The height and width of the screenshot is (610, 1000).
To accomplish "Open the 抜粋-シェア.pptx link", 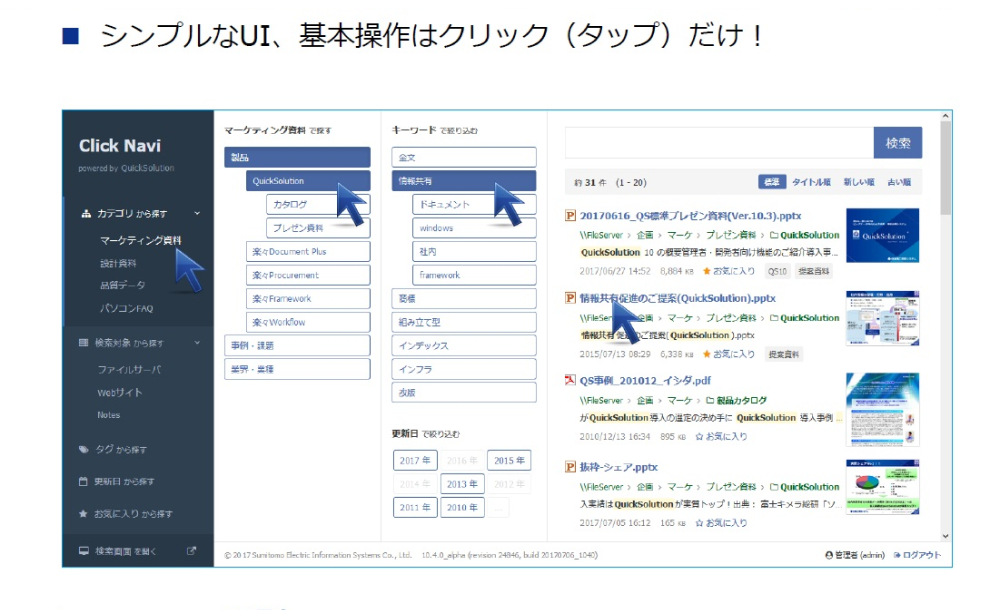I will [618, 467].
